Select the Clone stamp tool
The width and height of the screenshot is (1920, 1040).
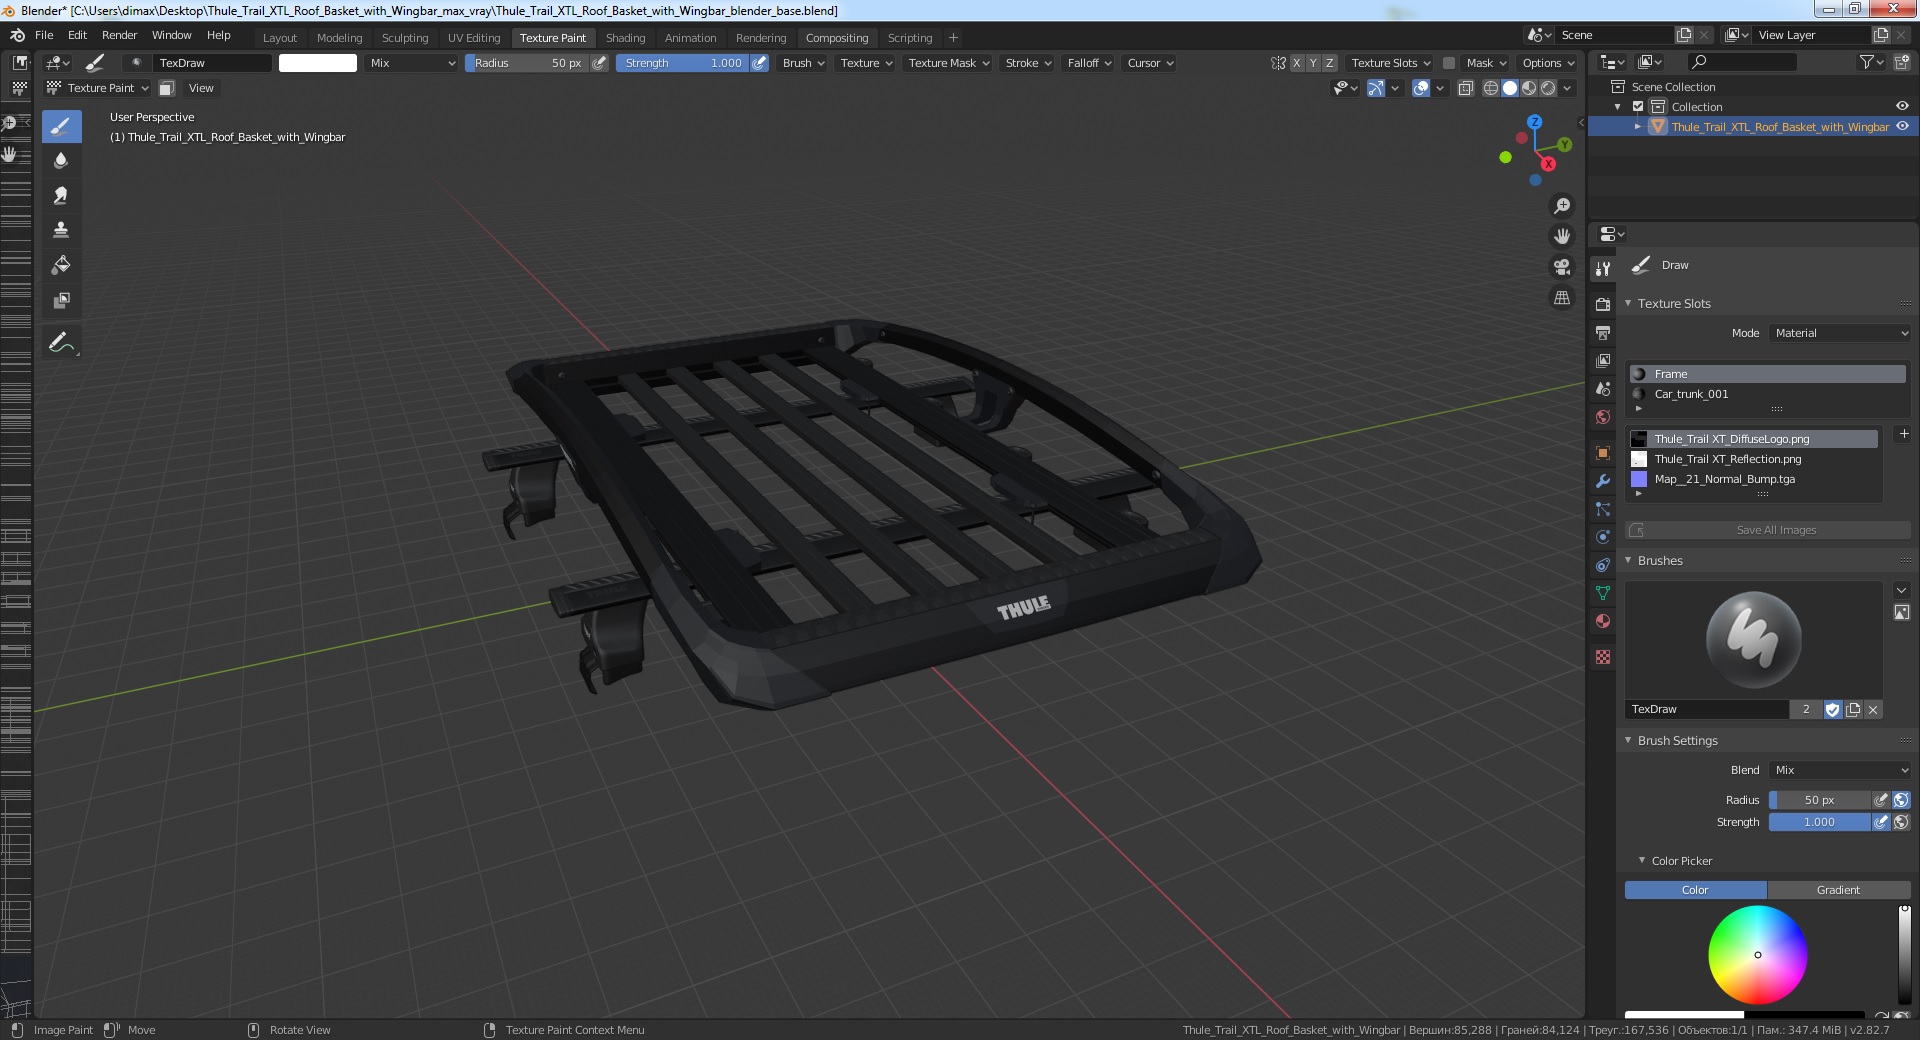(61, 230)
